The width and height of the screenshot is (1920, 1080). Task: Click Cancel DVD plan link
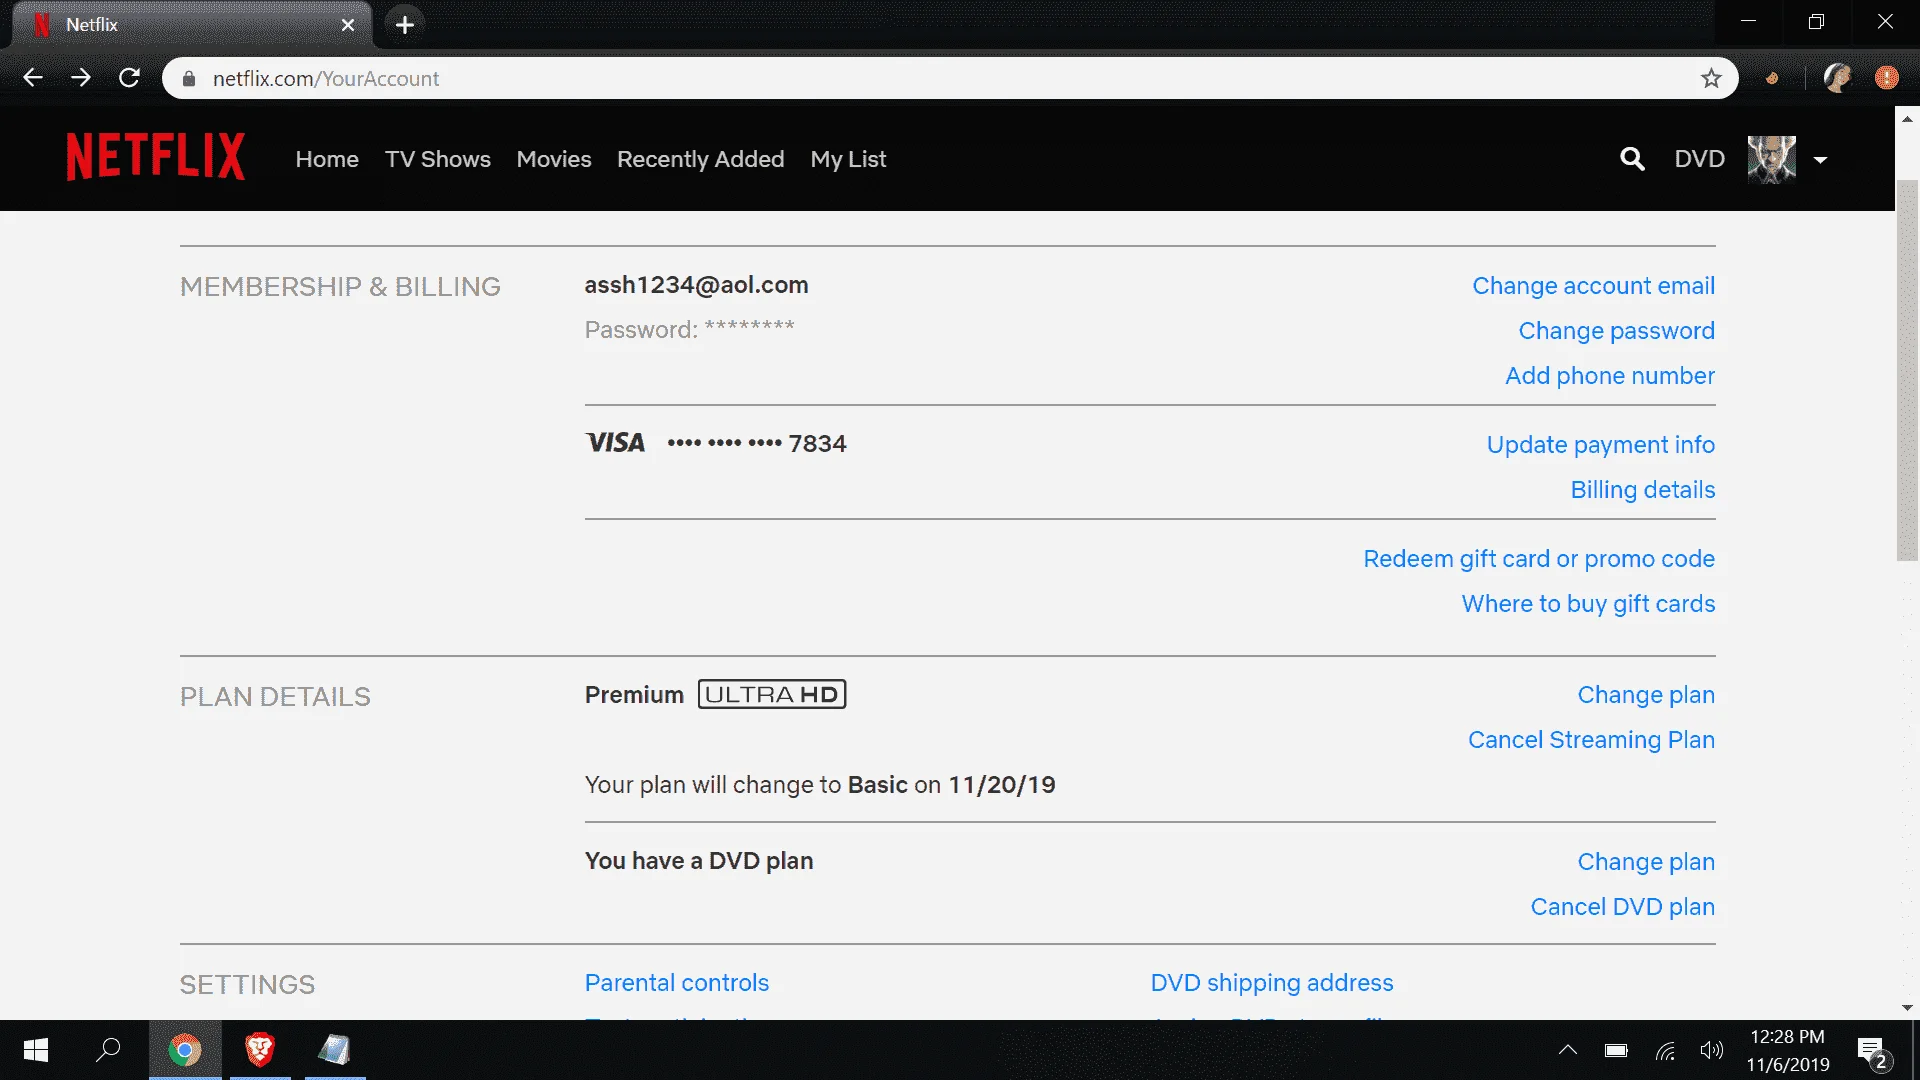point(1622,907)
